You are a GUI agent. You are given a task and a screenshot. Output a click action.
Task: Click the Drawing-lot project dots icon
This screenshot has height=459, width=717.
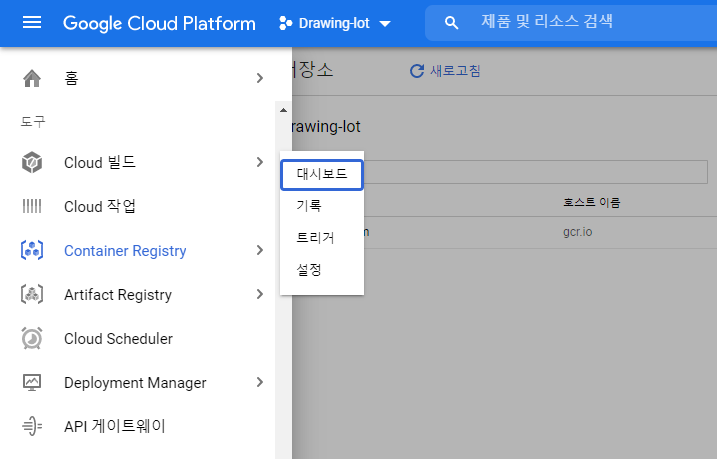pyautogui.click(x=285, y=23)
